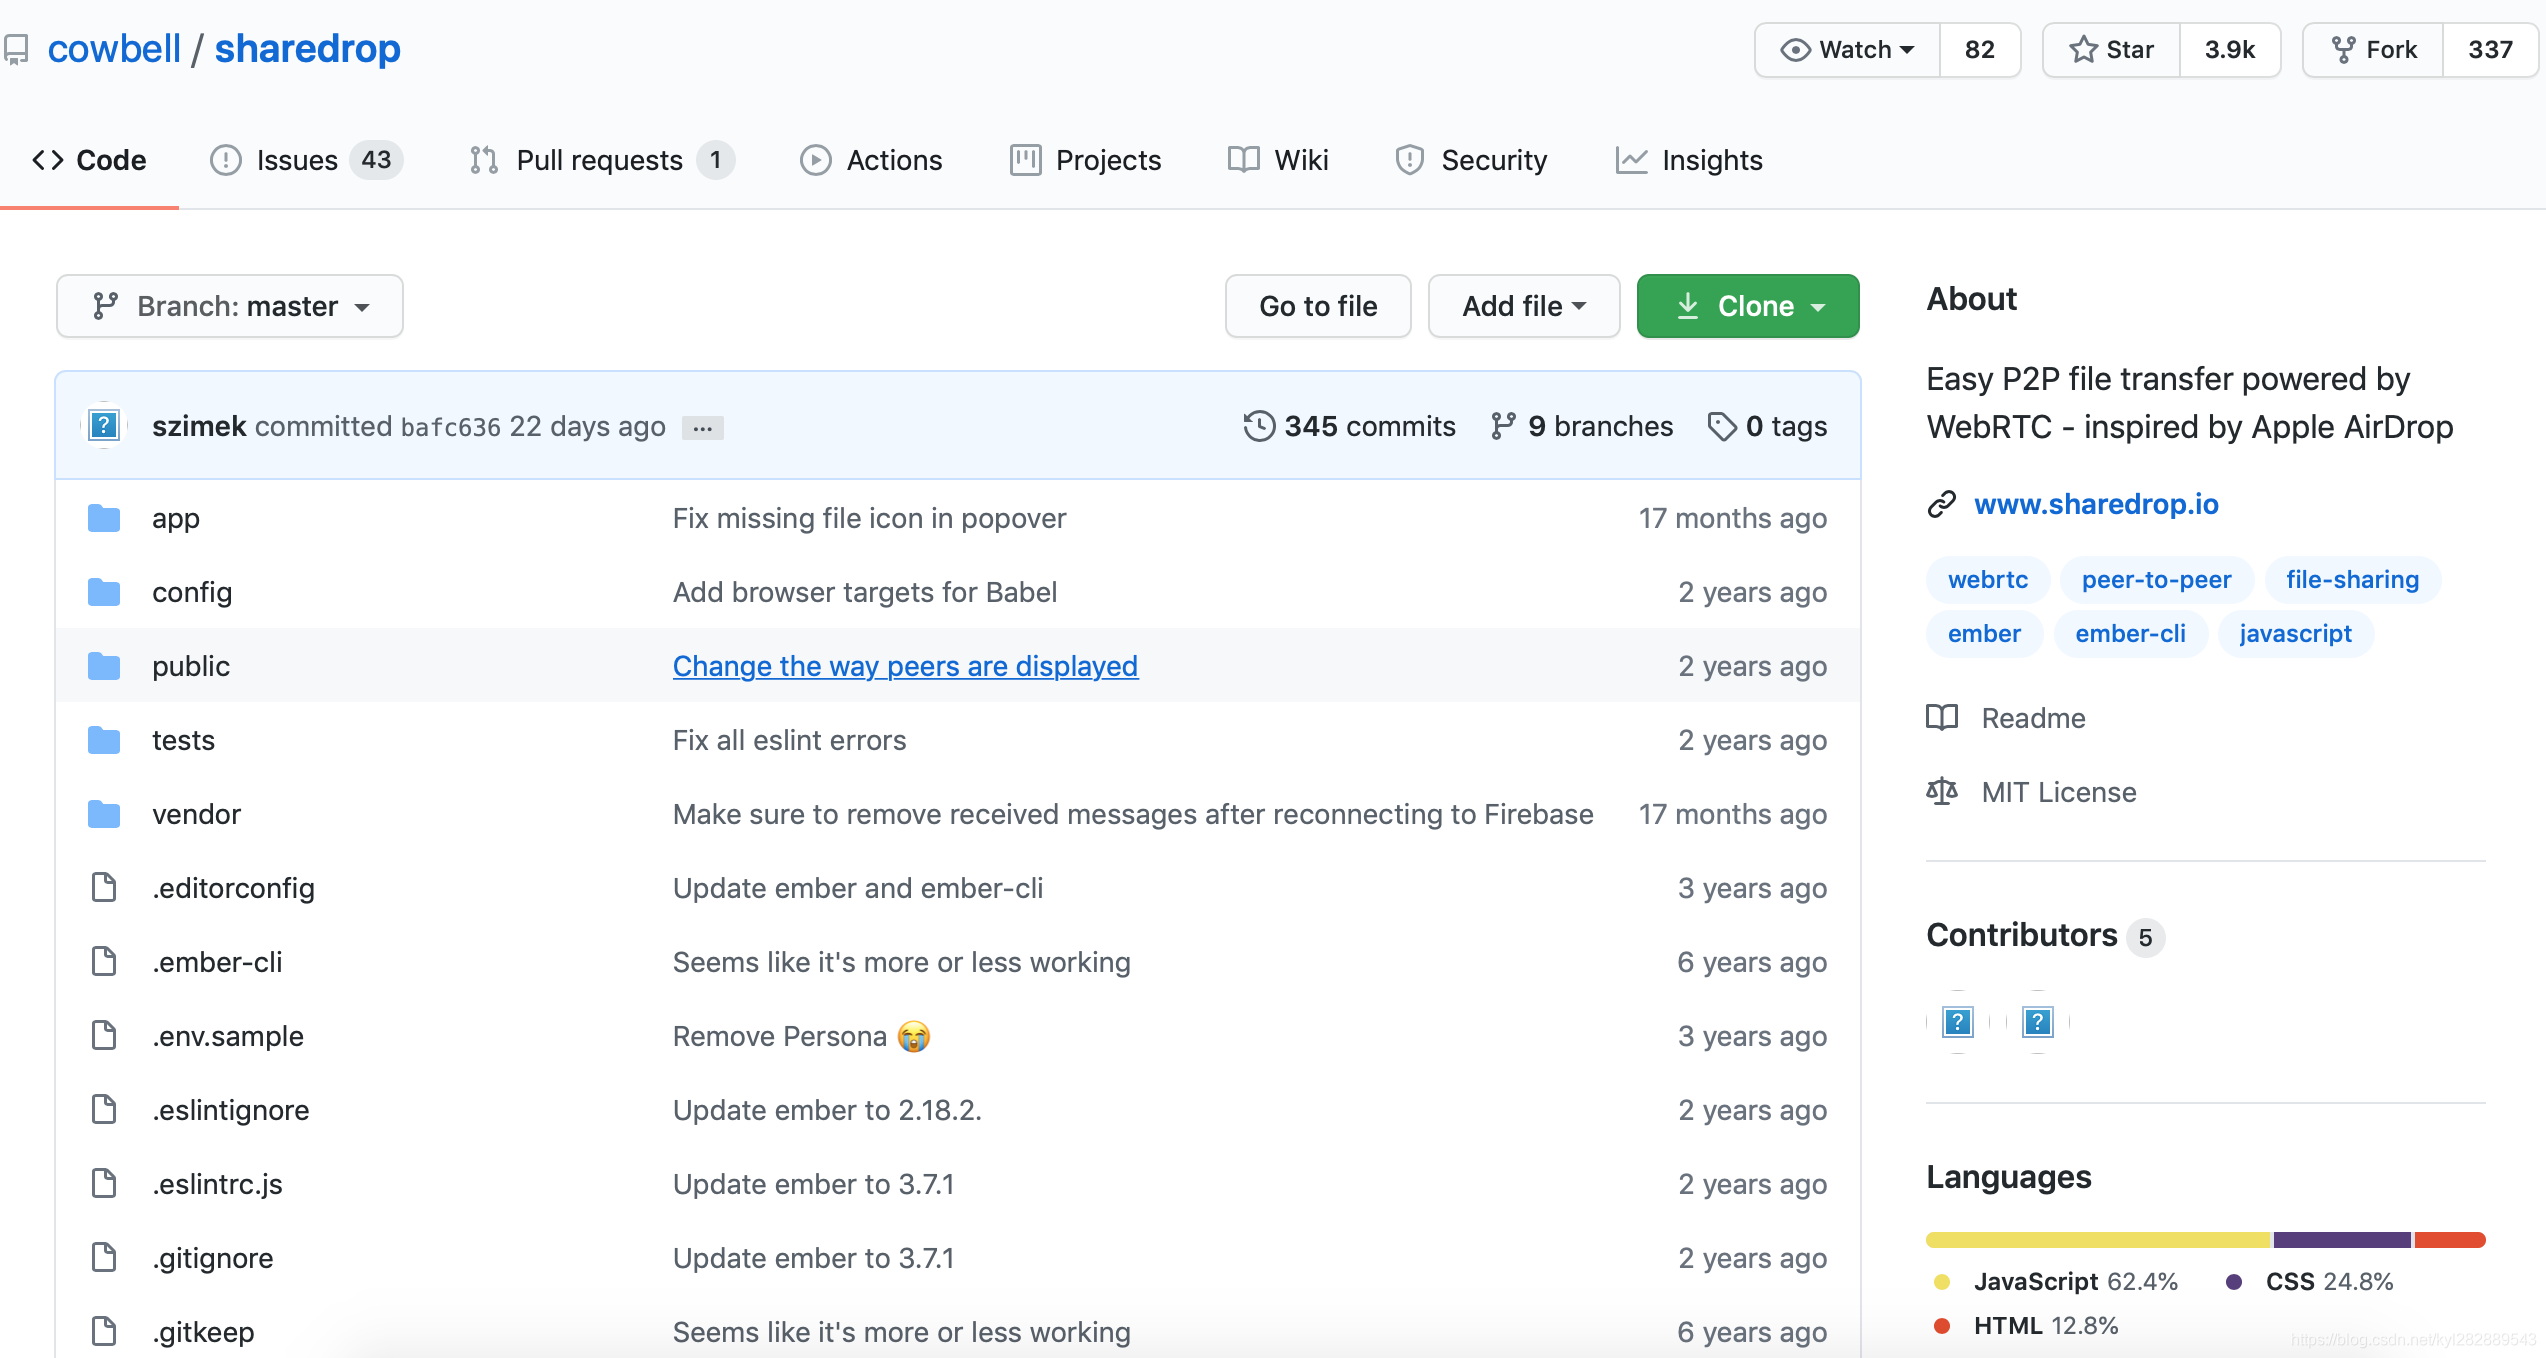Expand the Branch: master selector
The height and width of the screenshot is (1358, 2546).
point(230,306)
